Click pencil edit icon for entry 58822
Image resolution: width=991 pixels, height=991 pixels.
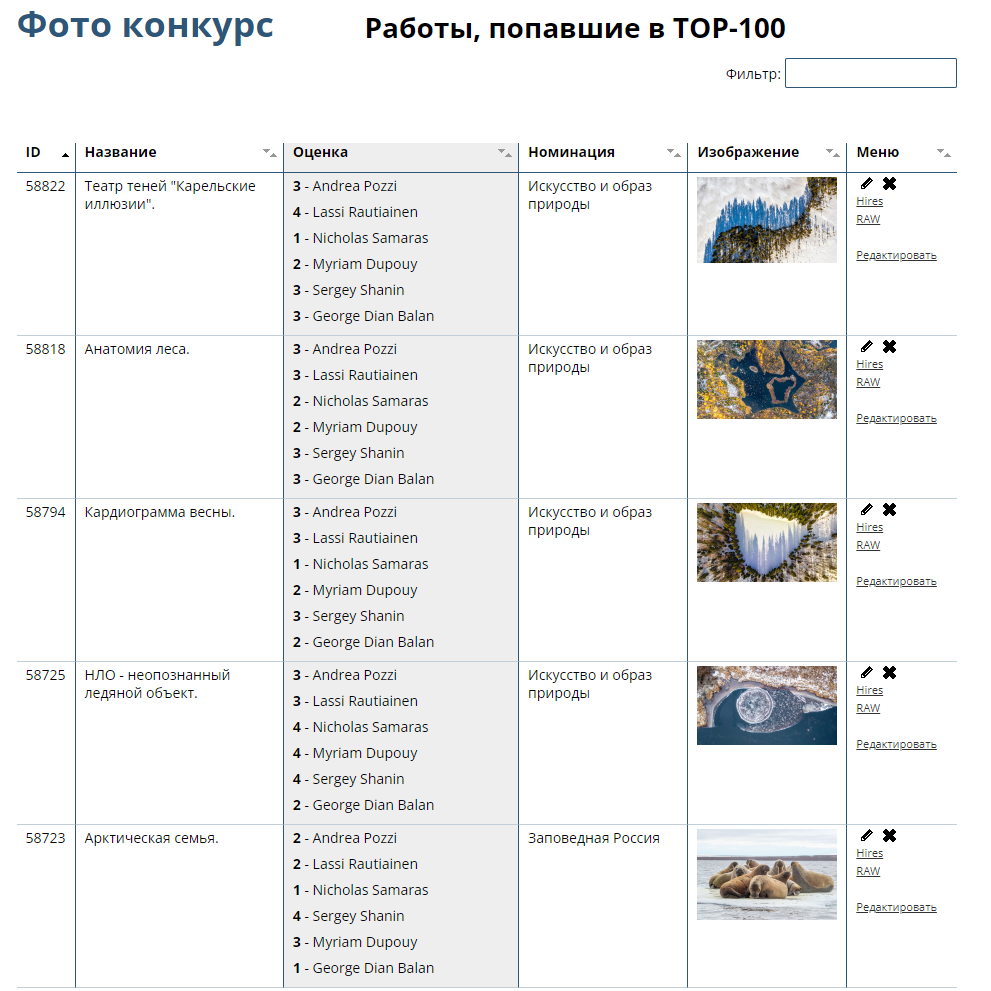coord(866,183)
